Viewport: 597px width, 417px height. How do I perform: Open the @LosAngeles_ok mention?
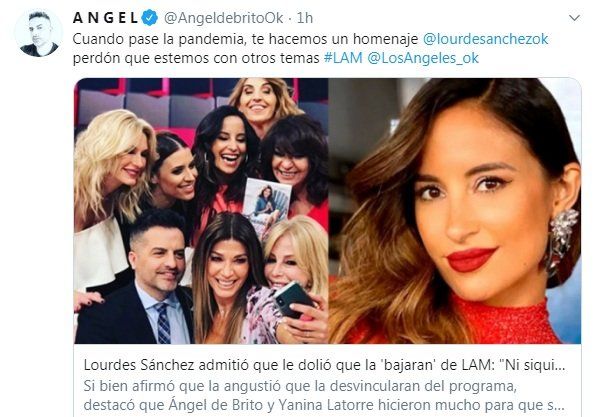pyautogui.click(x=423, y=58)
